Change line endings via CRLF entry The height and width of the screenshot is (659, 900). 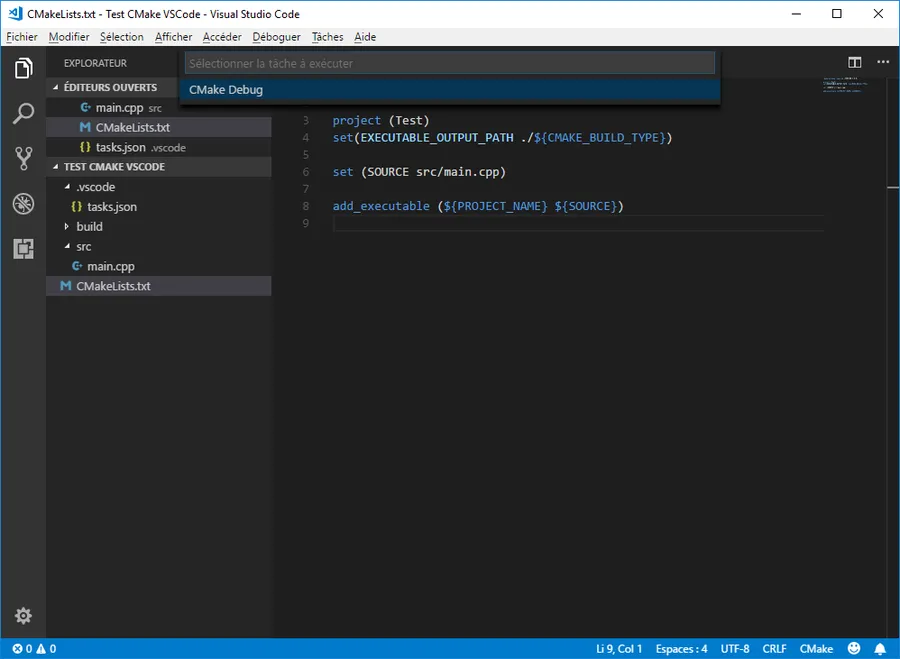coord(774,649)
